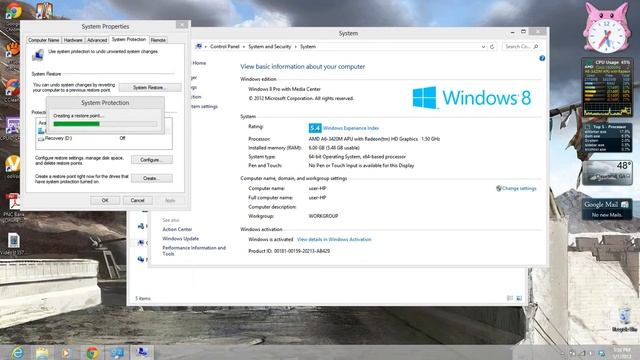
Task: Expand the chevron after Control Panel breadcrumb
Action: 244,47
